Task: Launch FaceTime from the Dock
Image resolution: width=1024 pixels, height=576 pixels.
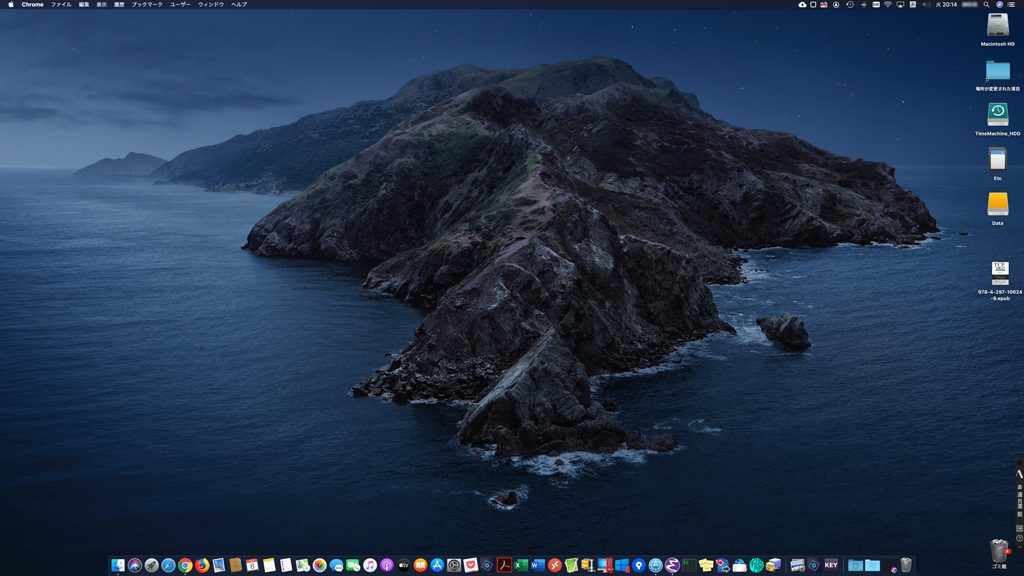Action: (353, 565)
